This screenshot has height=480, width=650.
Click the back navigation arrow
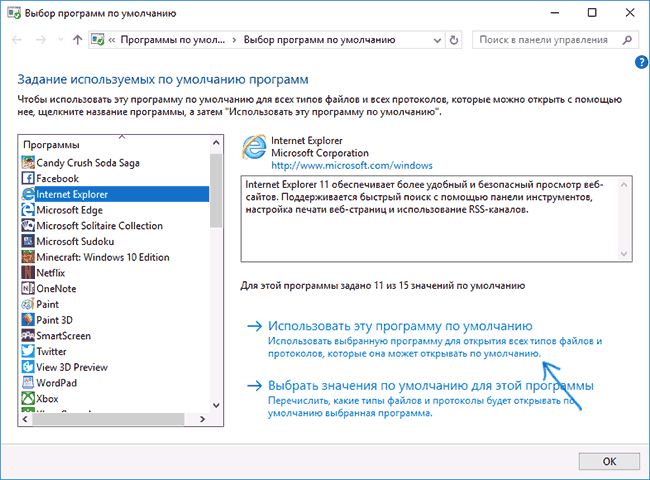(x=17, y=40)
